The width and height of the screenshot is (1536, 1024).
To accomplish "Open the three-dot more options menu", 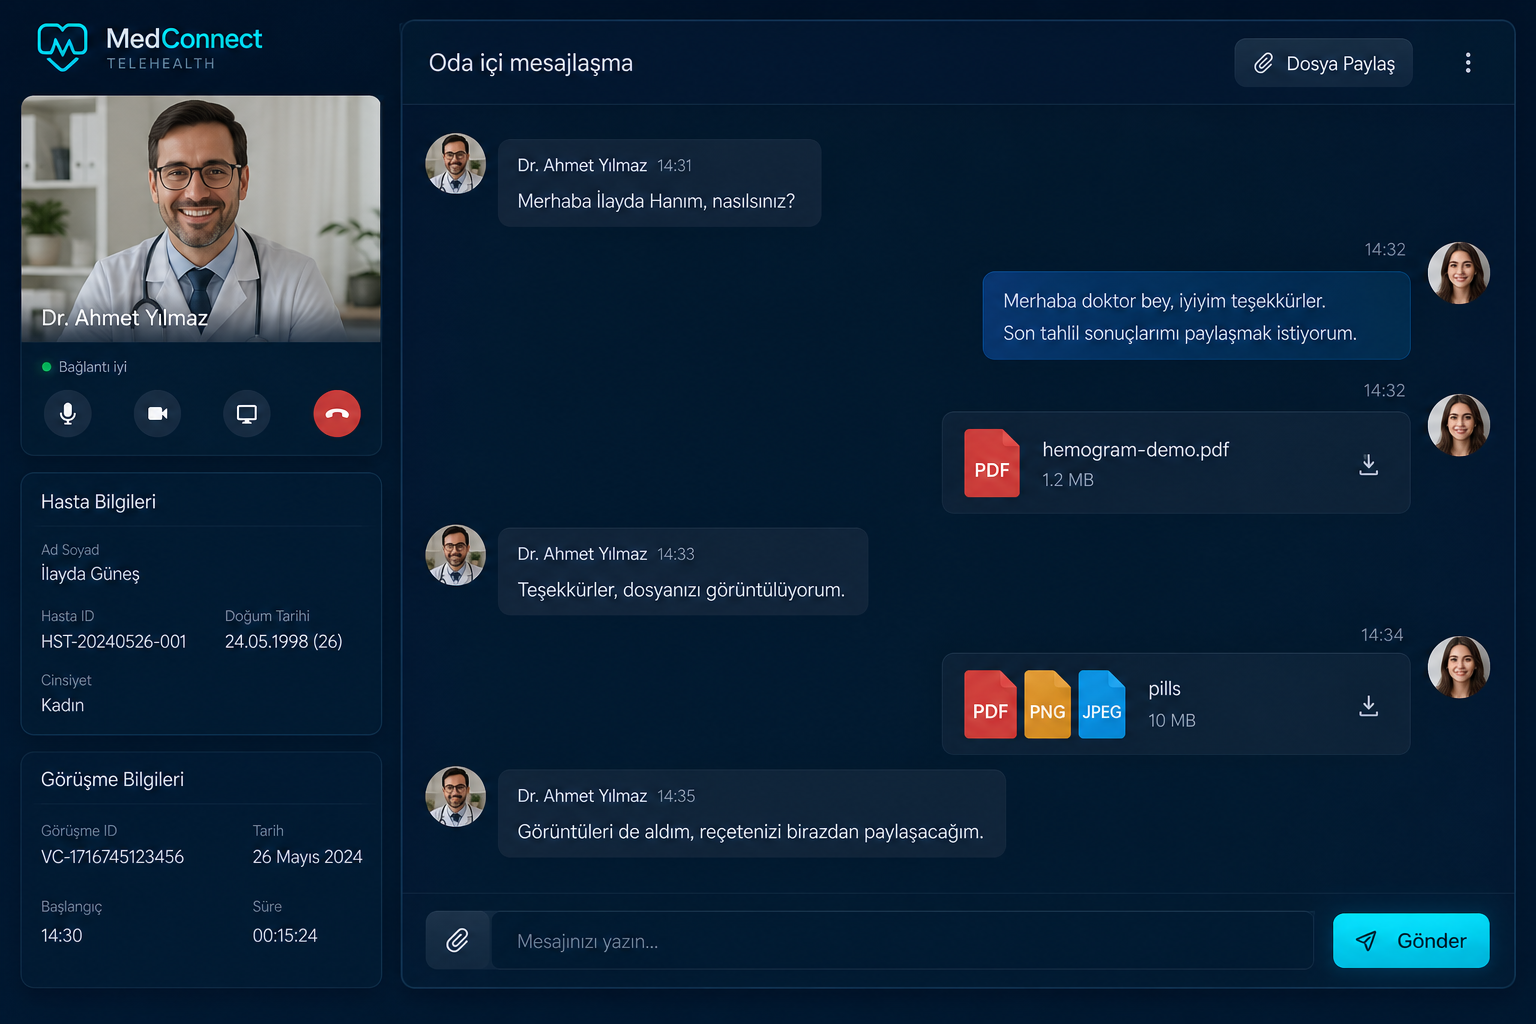I will point(1468,63).
